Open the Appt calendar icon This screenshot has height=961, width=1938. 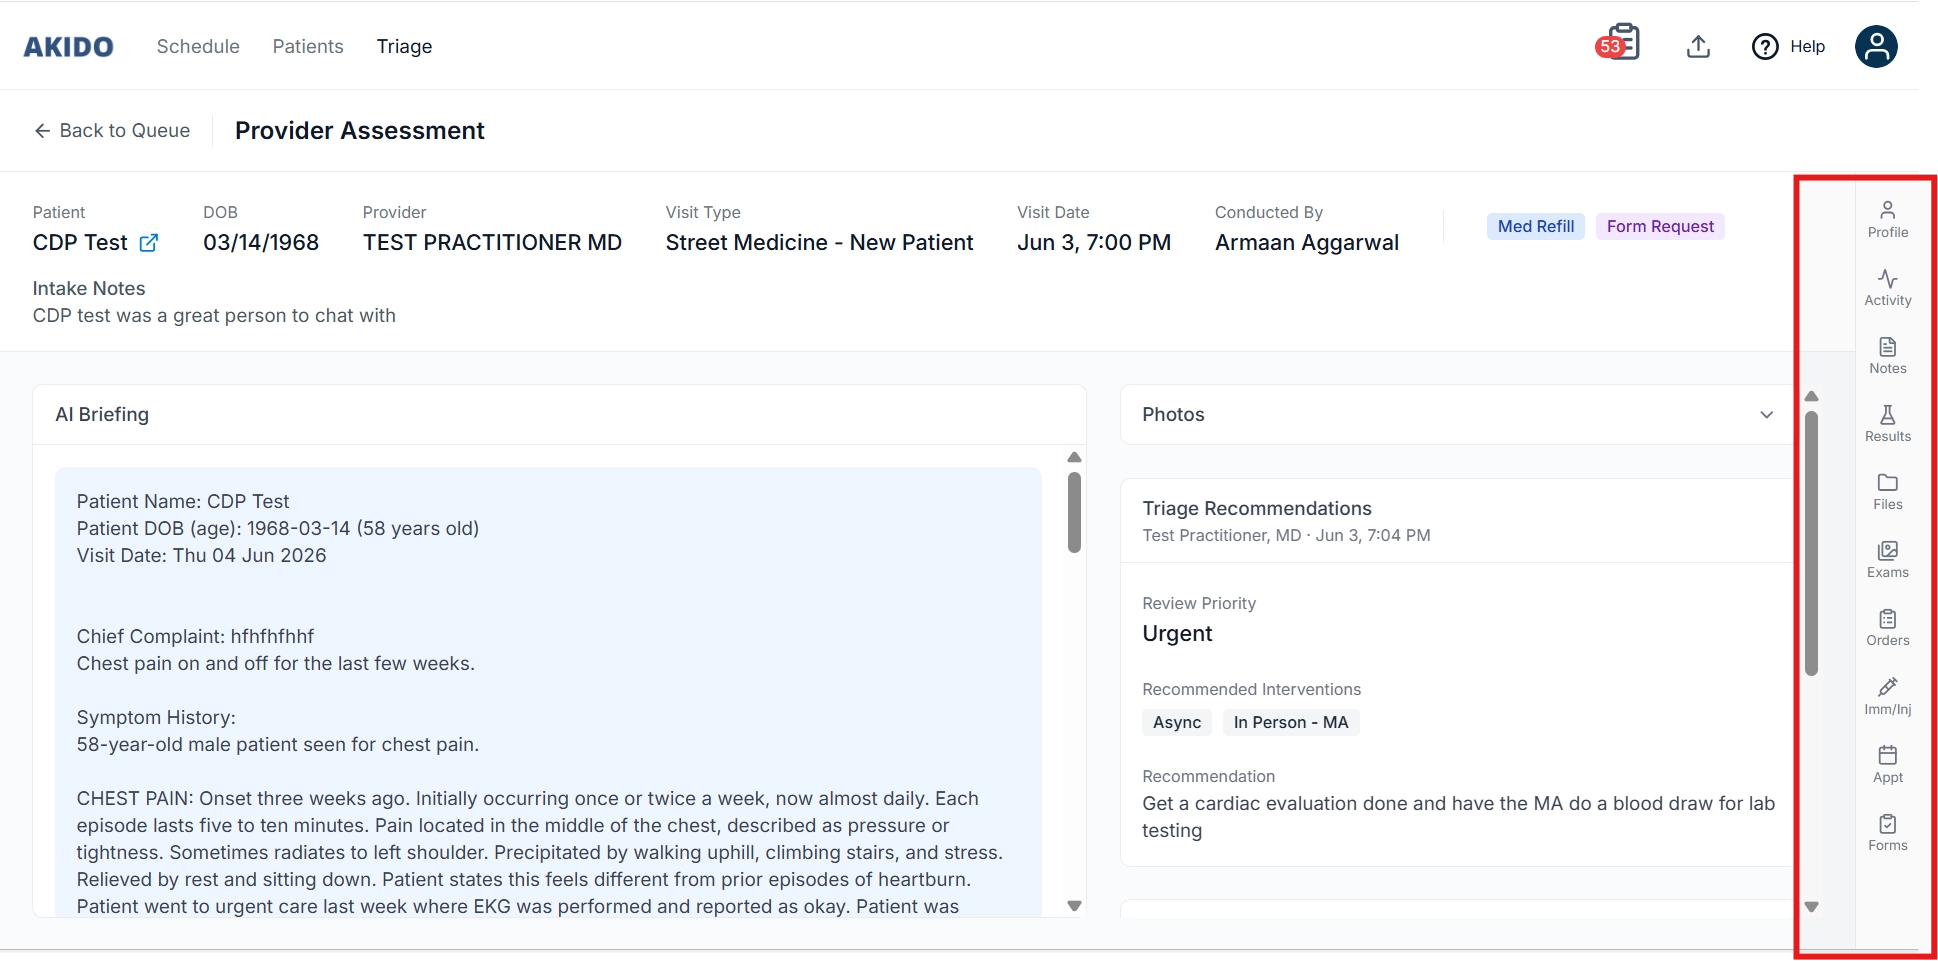1887,764
